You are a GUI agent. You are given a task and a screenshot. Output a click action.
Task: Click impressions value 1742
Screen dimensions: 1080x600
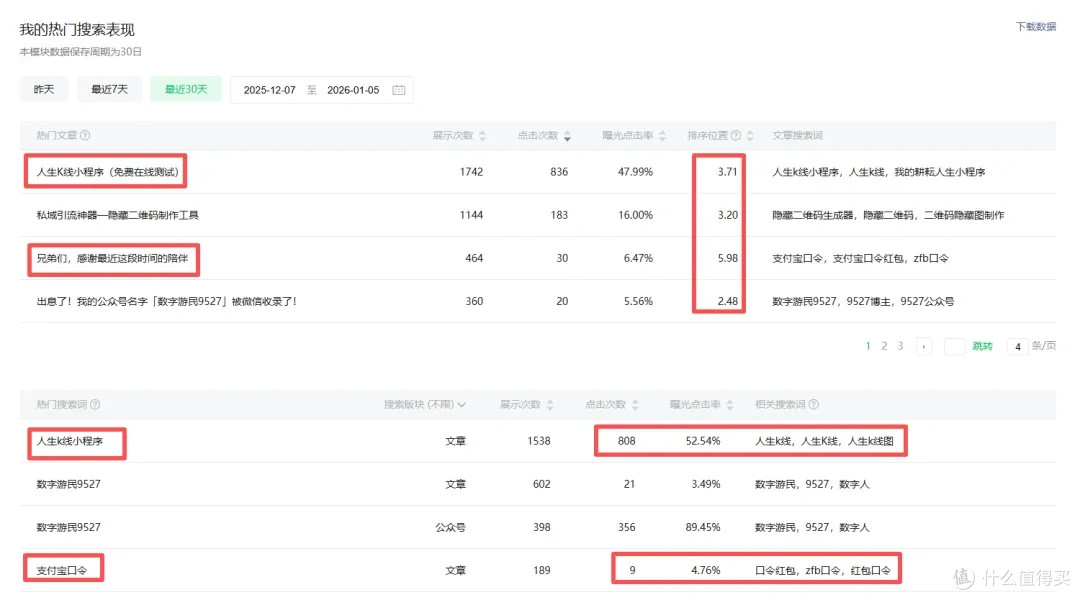point(471,172)
